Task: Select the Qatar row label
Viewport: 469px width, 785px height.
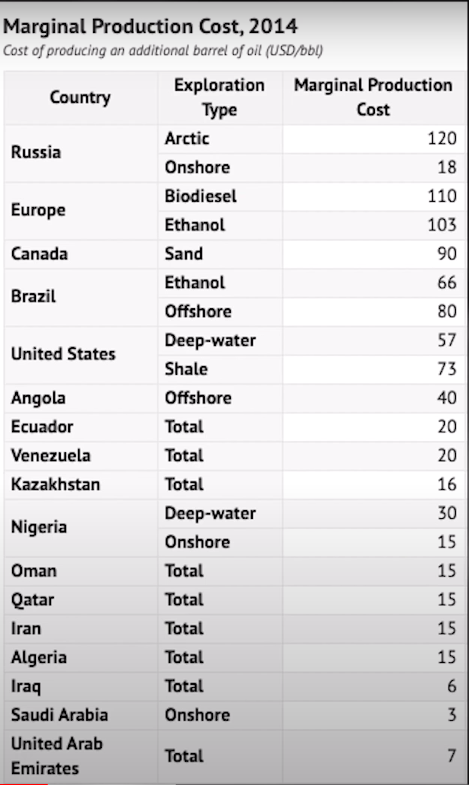Action: (81, 599)
